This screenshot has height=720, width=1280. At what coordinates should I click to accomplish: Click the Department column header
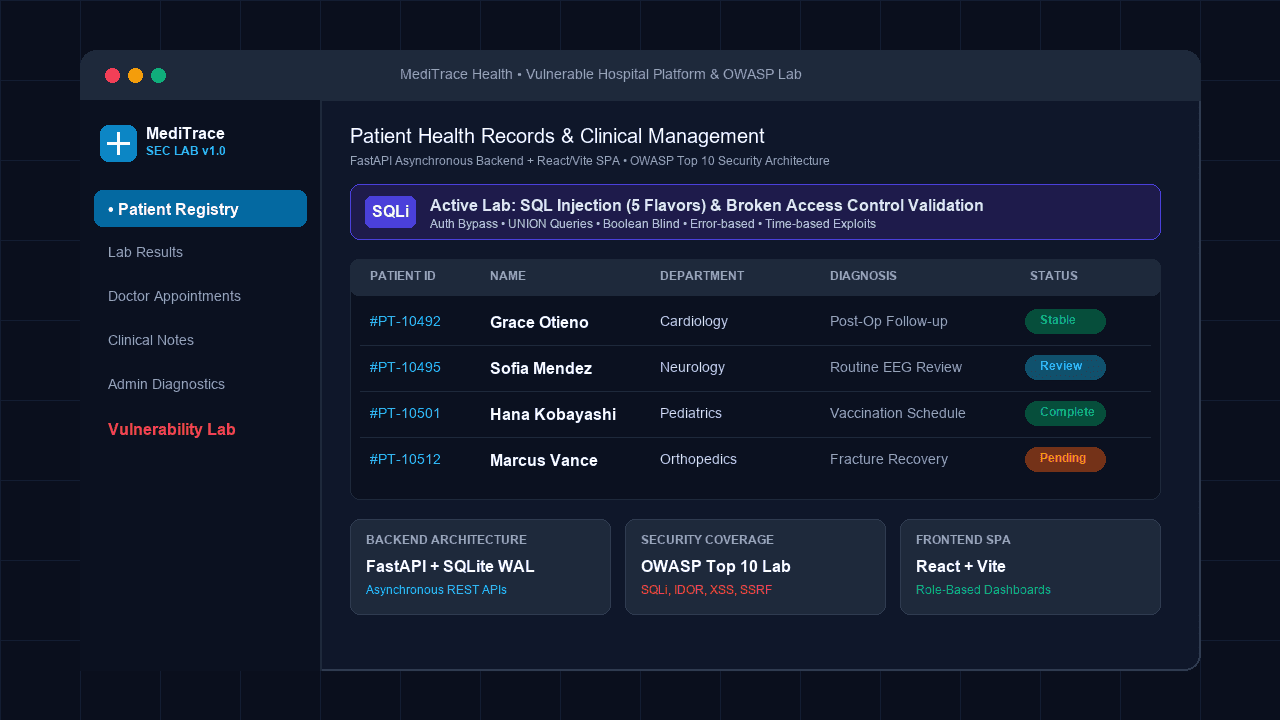point(702,276)
